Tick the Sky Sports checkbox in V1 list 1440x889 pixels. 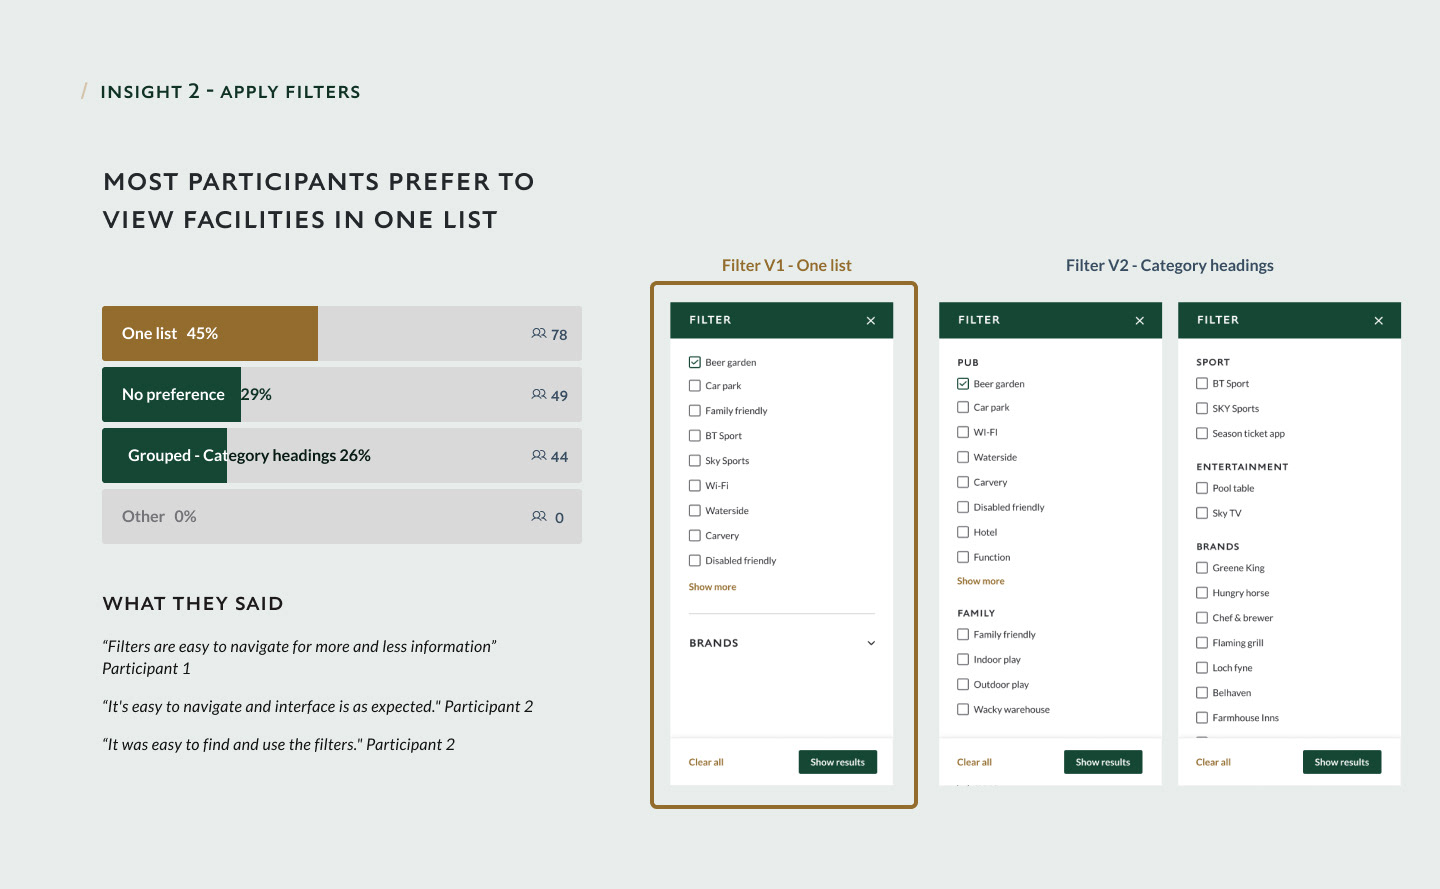coord(695,461)
